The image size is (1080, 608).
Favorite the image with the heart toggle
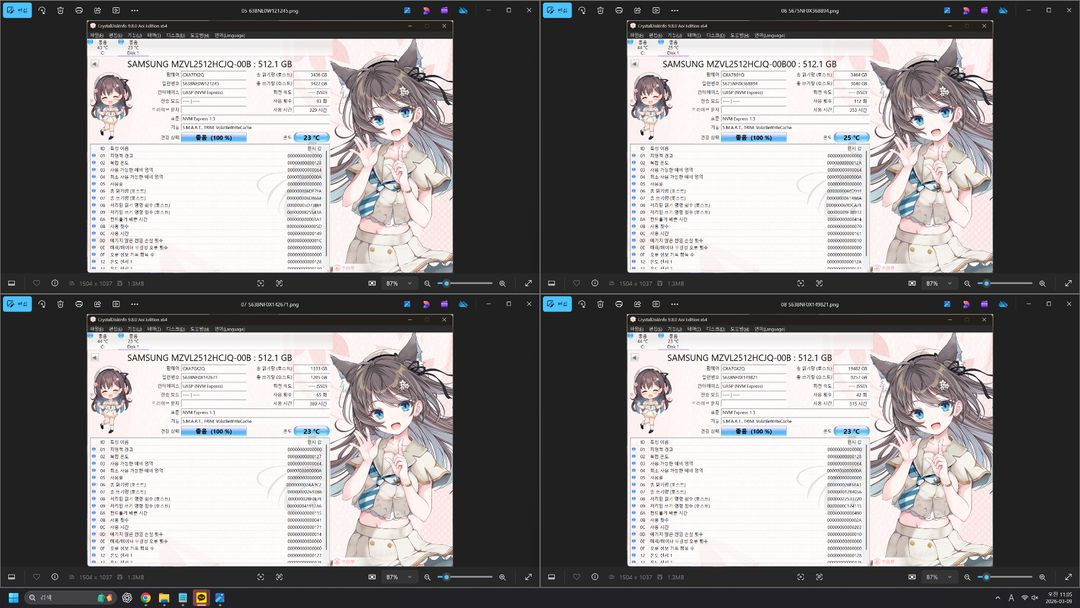click(x=37, y=283)
